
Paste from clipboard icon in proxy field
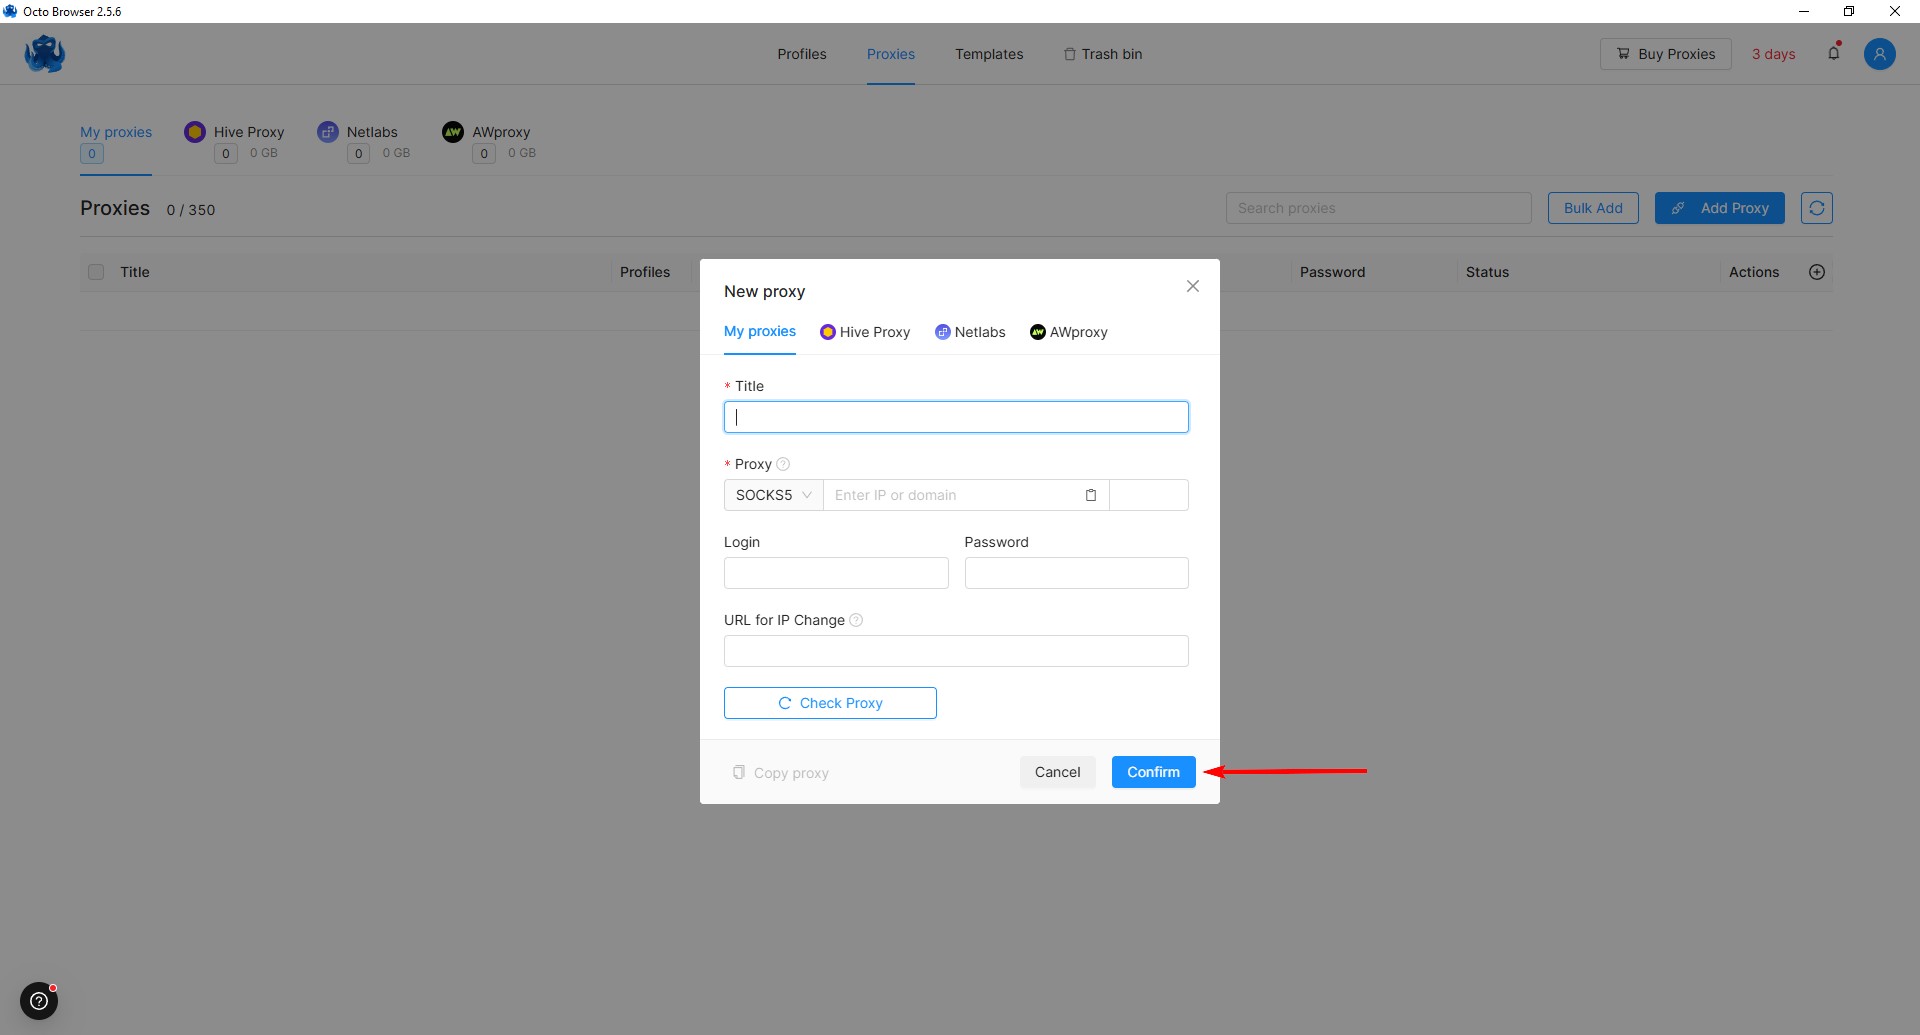pos(1090,495)
